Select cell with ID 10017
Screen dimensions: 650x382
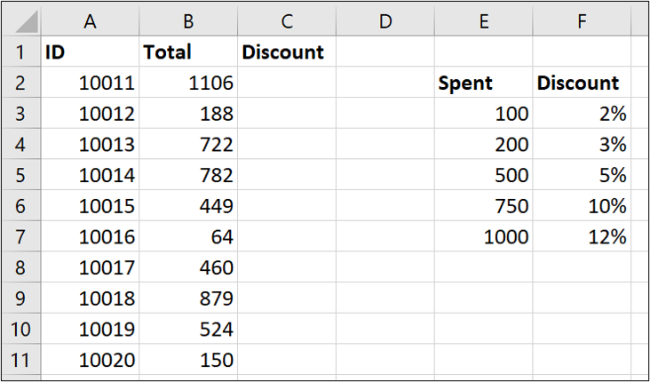tap(90, 267)
